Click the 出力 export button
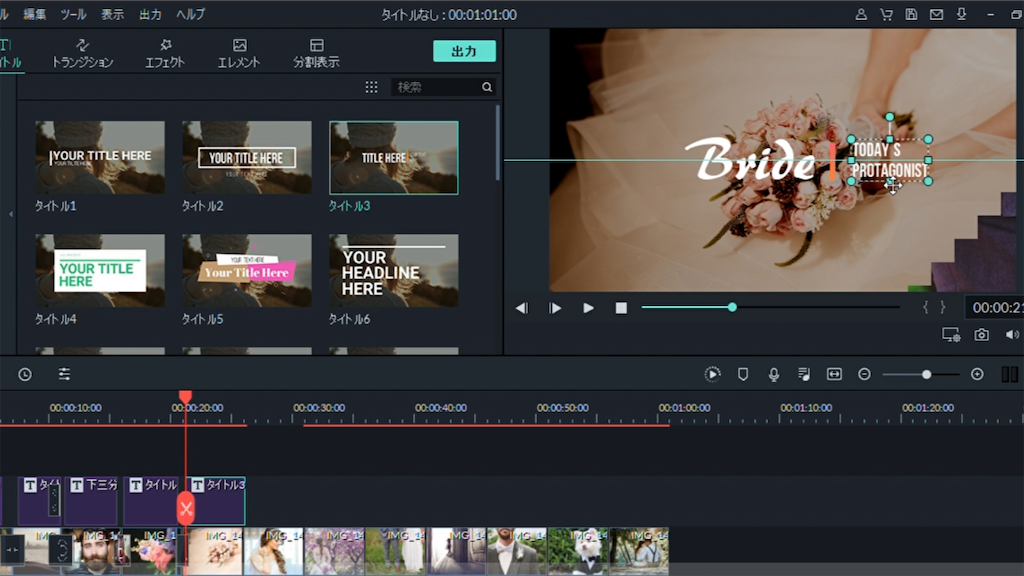Viewport: 1024px width, 576px height. pos(464,51)
